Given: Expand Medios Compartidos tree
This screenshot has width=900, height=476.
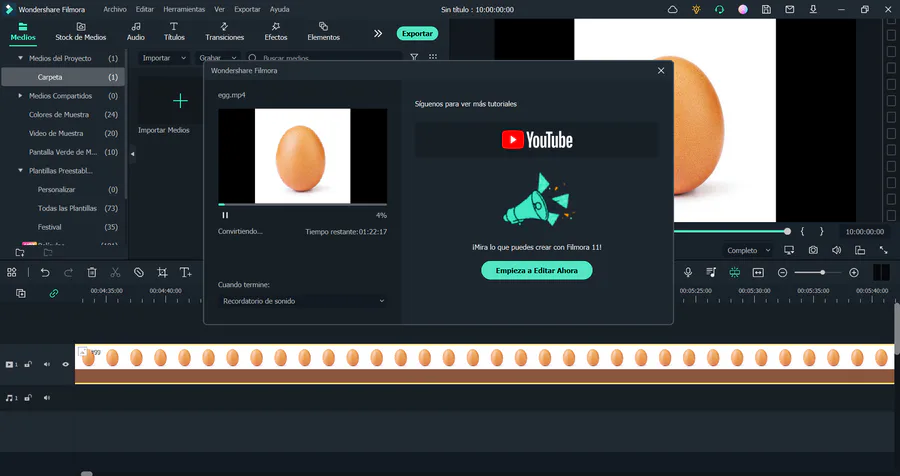Looking at the screenshot, I should pyautogui.click(x=21, y=96).
